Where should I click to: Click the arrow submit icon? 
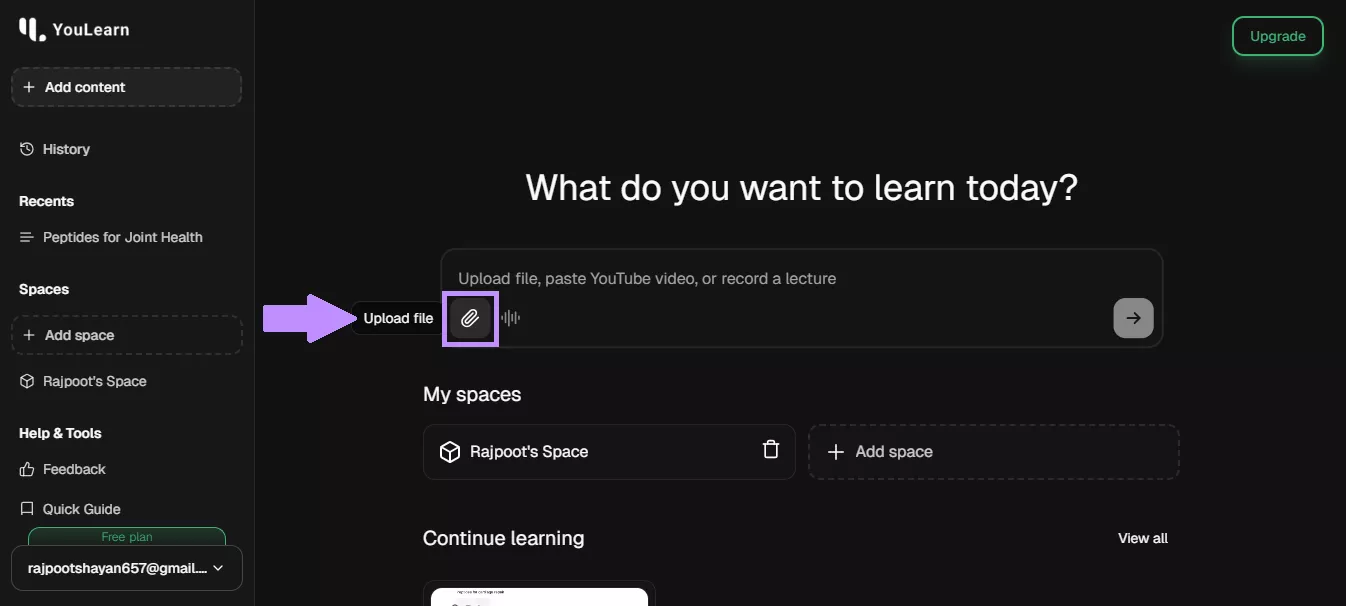[x=1132, y=318]
